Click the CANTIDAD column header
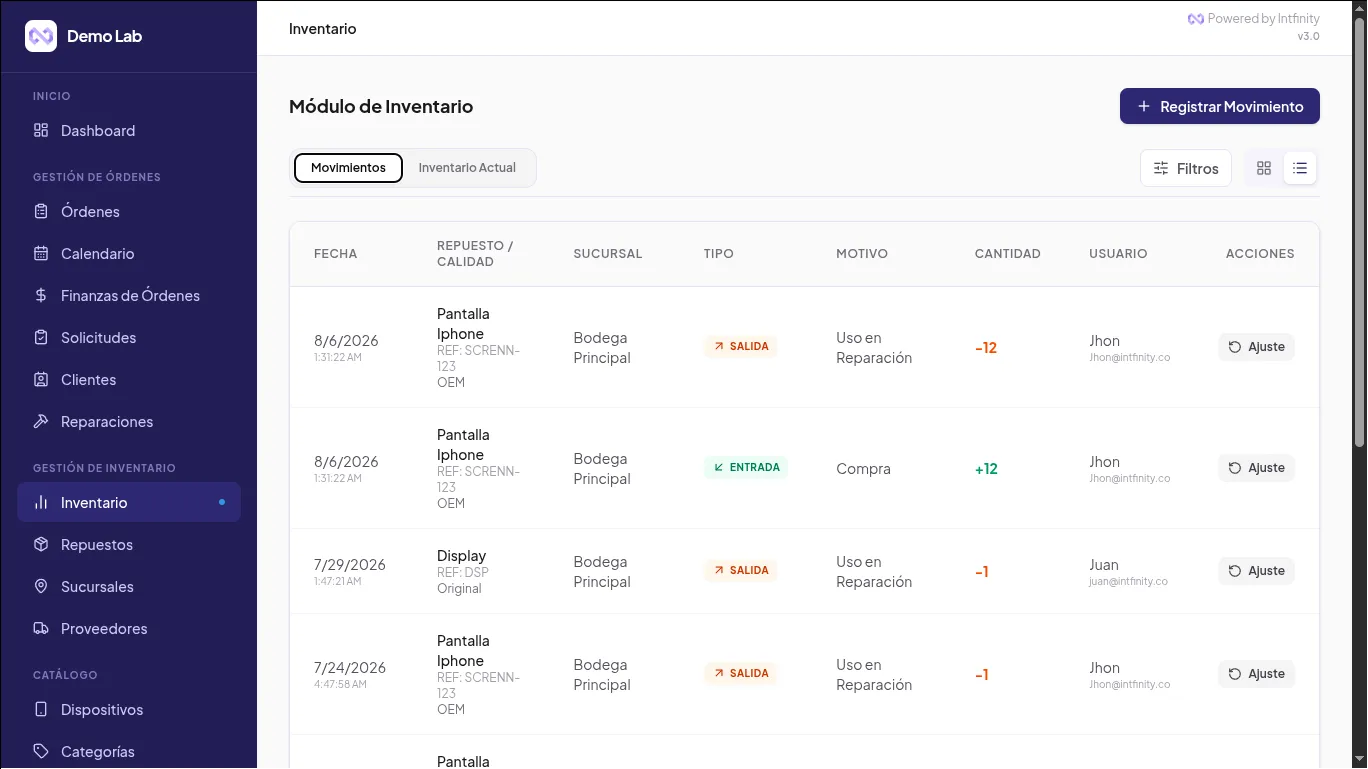The width and height of the screenshot is (1368, 769). [1008, 254]
